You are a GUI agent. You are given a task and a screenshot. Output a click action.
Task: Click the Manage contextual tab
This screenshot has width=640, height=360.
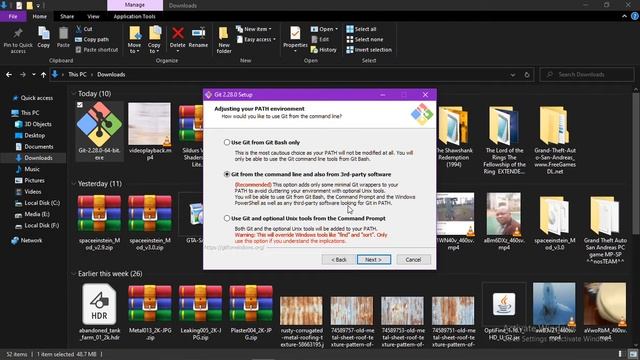click(x=135, y=5)
